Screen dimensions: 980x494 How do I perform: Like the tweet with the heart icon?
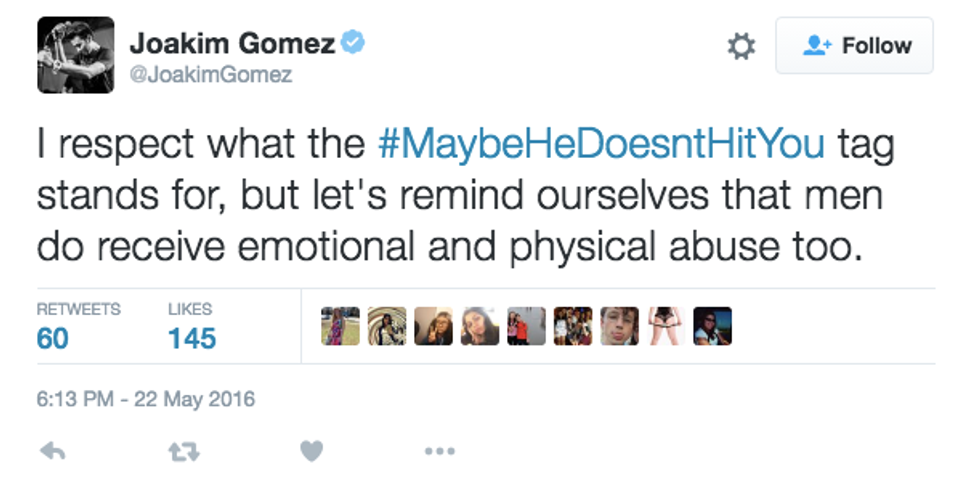(312, 452)
